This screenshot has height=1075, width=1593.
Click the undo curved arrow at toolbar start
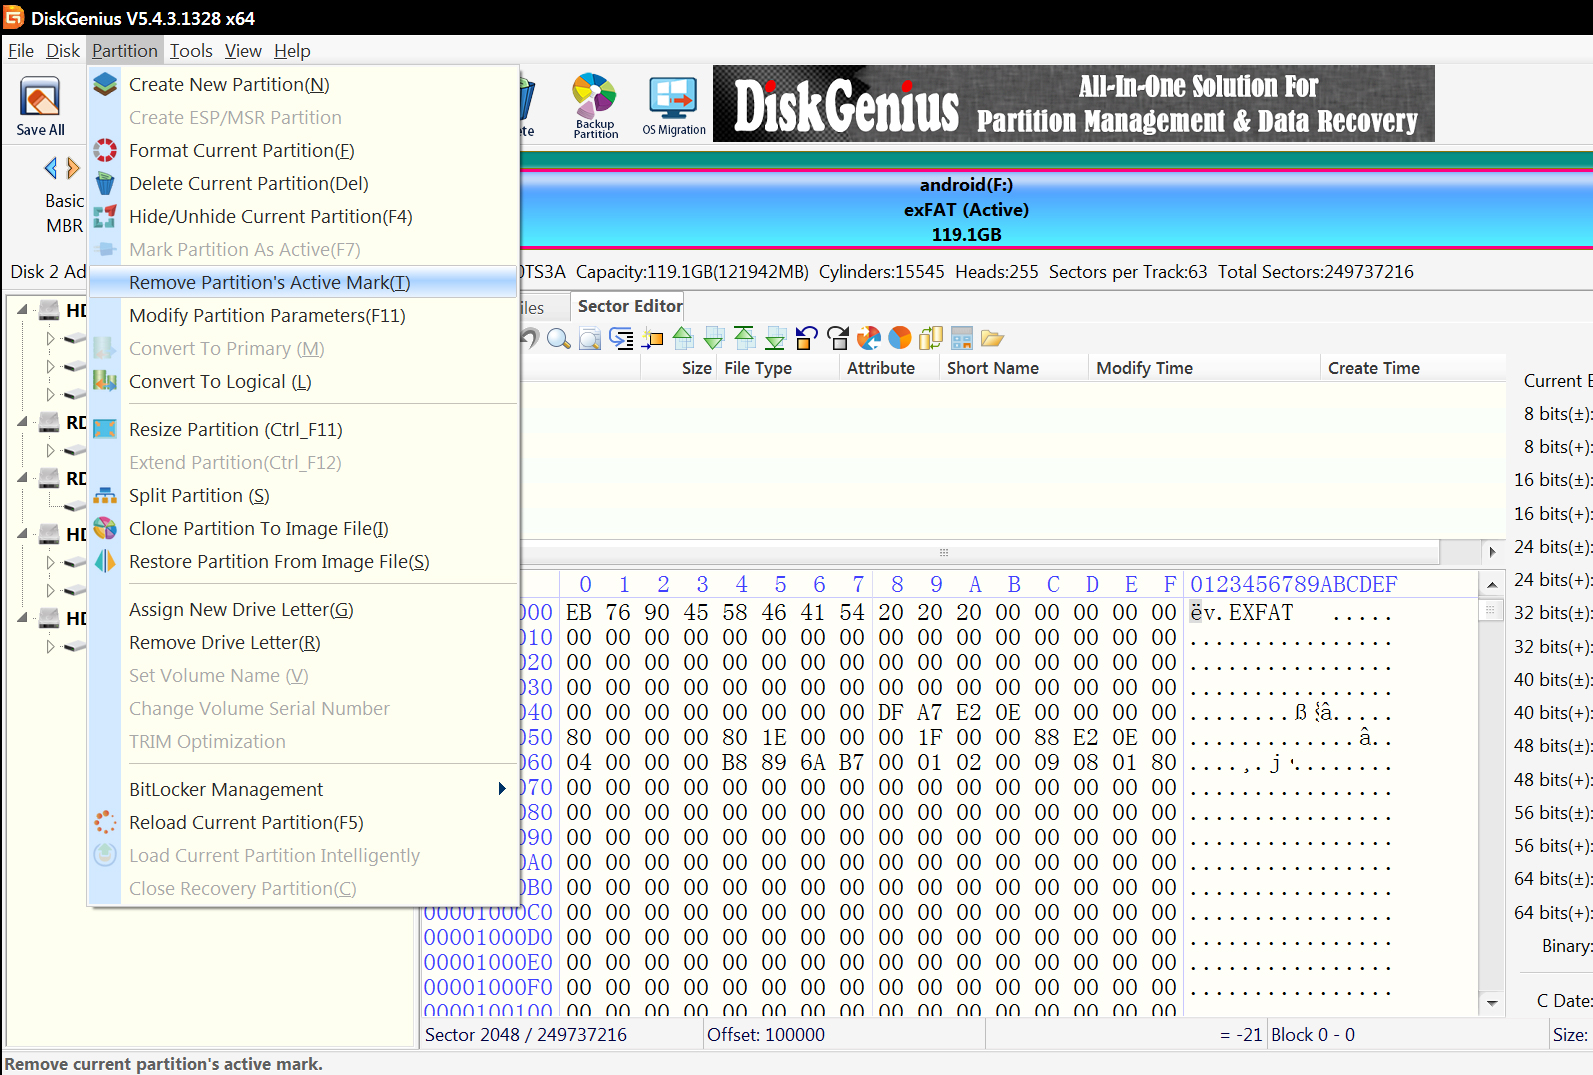[x=530, y=339]
